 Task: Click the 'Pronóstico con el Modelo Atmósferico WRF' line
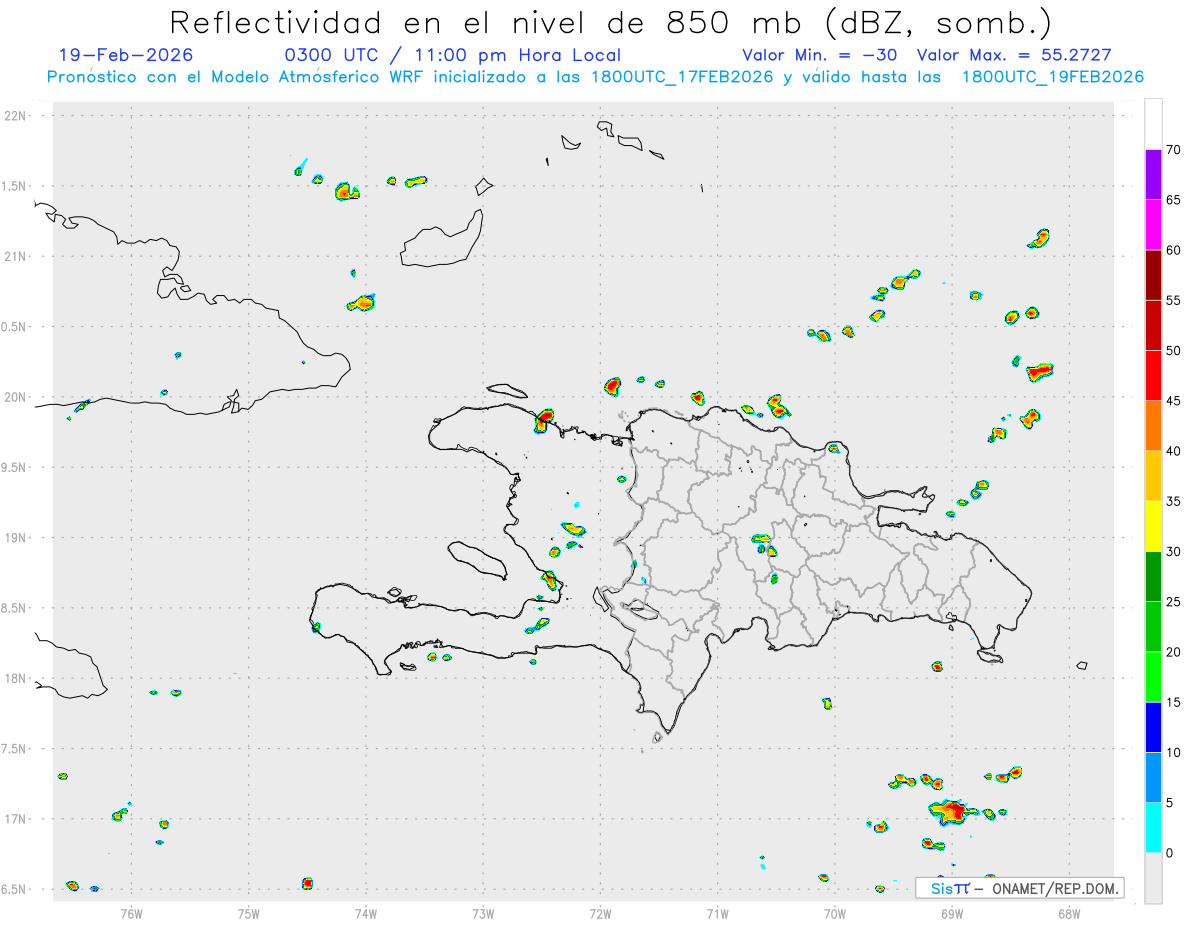(x=595, y=77)
